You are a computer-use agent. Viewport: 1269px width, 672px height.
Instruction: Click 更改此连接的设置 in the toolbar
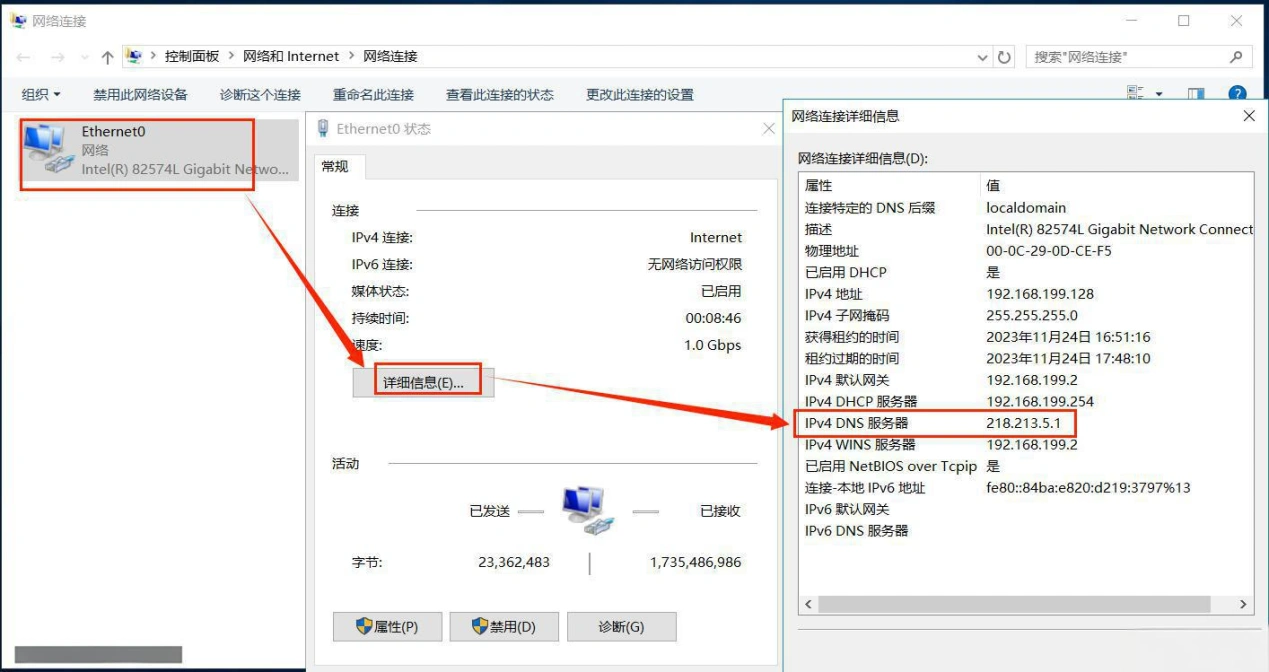pyautogui.click(x=639, y=95)
